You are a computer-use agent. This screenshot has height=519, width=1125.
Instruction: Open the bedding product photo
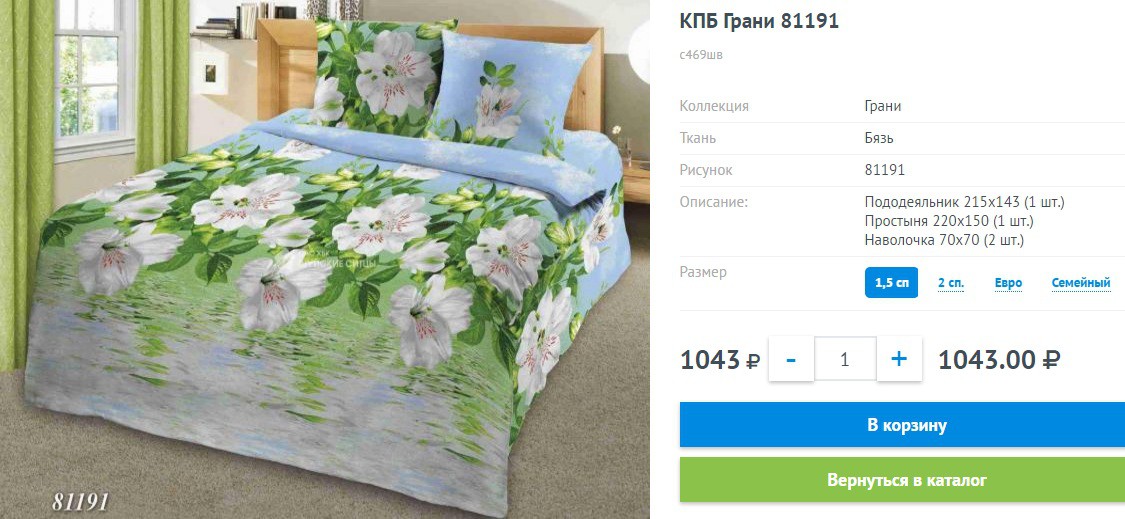click(324, 260)
